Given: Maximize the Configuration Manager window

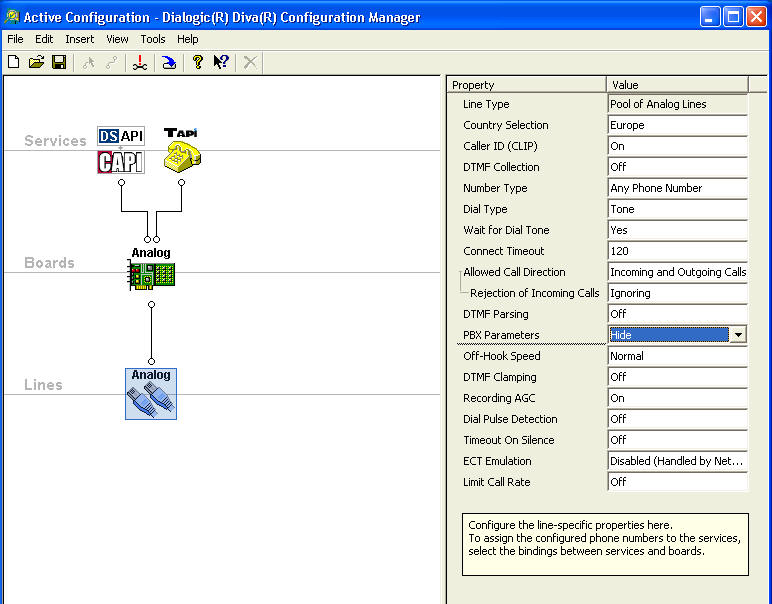Looking at the screenshot, I should (x=733, y=17).
